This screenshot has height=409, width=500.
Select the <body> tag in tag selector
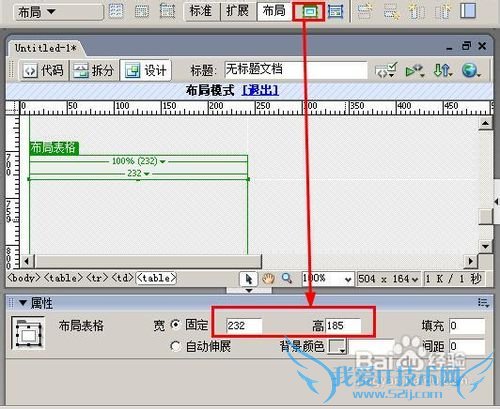[24, 278]
